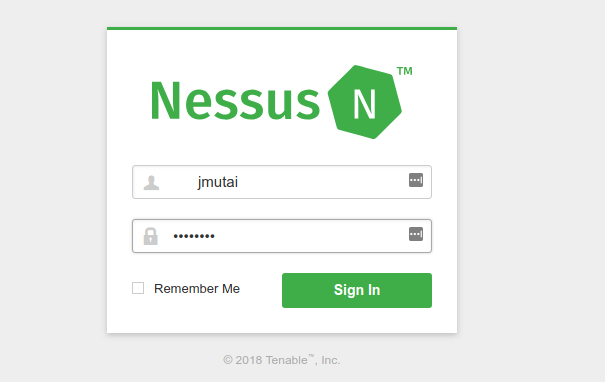
Task: Click the user silhouette icon in username field
Action: tap(151, 183)
